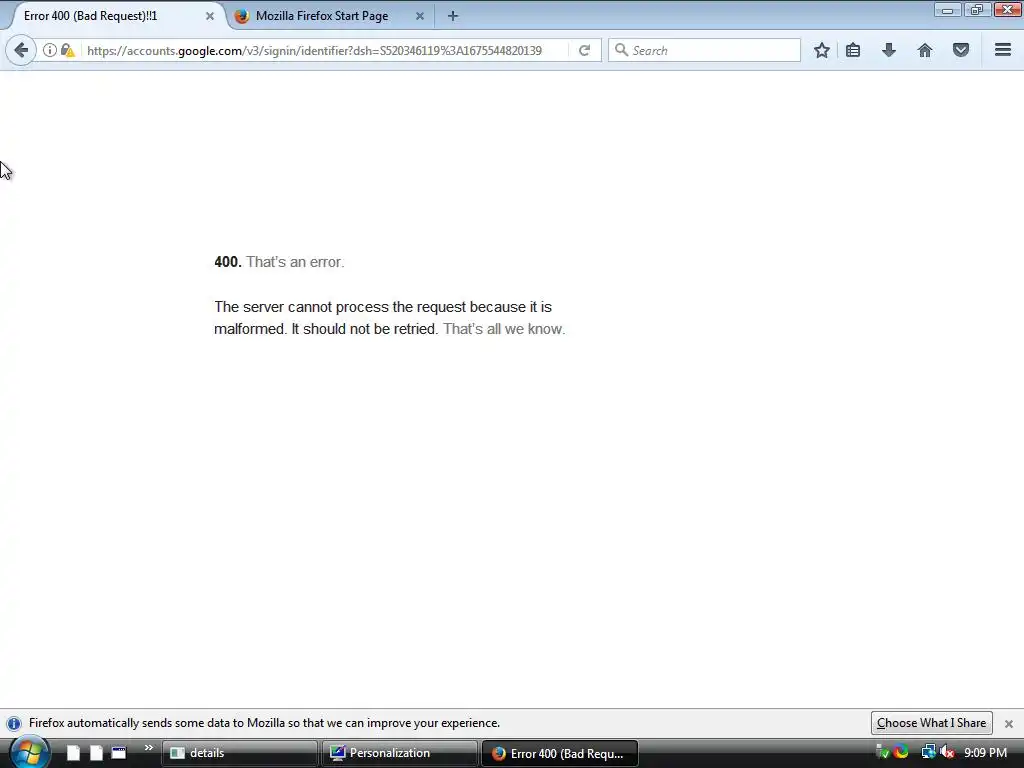Click the green check security tray icon

coord(883,752)
